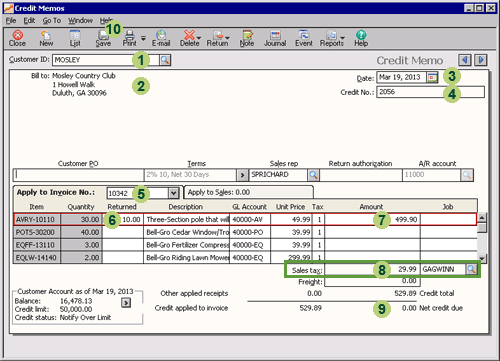Open the Reports toolbar button

coord(332,38)
